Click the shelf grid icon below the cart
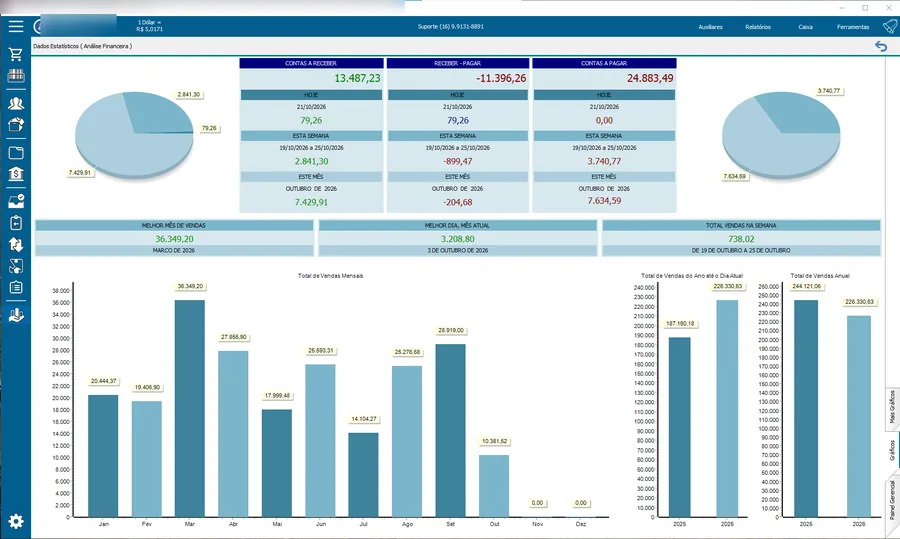The width and height of the screenshot is (900, 539). [x=15, y=75]
